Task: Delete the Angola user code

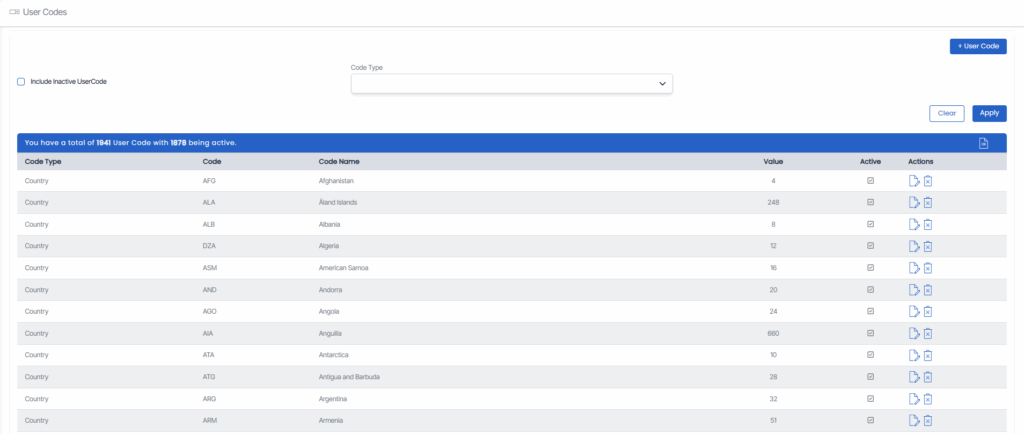Action: point(928,311)
